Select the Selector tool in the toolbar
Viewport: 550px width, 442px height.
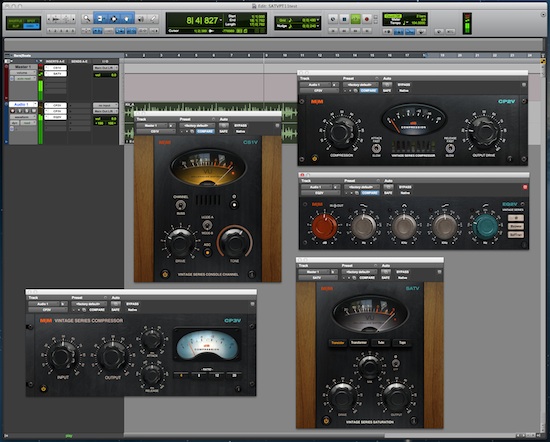(114, 19)
